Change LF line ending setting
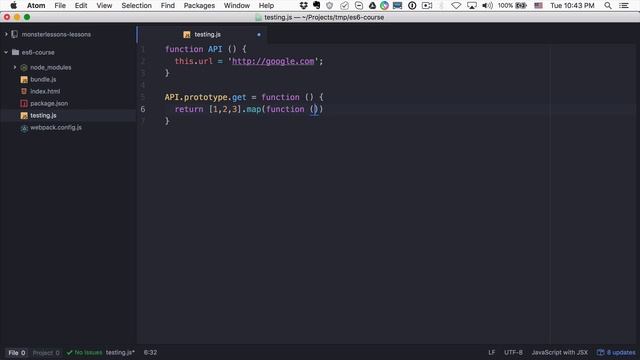 coord(491,353)
